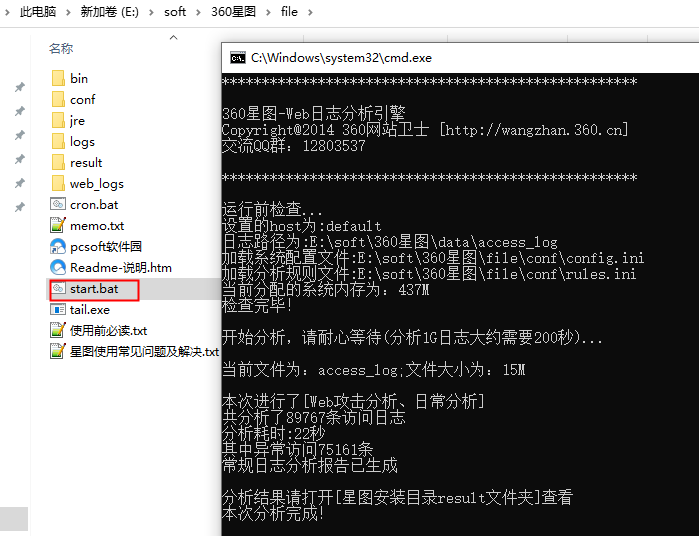The image size is (699, 536).
Task: Select the 星图使用常见问题及解决.txt file icon
Action: coord(58,351)
